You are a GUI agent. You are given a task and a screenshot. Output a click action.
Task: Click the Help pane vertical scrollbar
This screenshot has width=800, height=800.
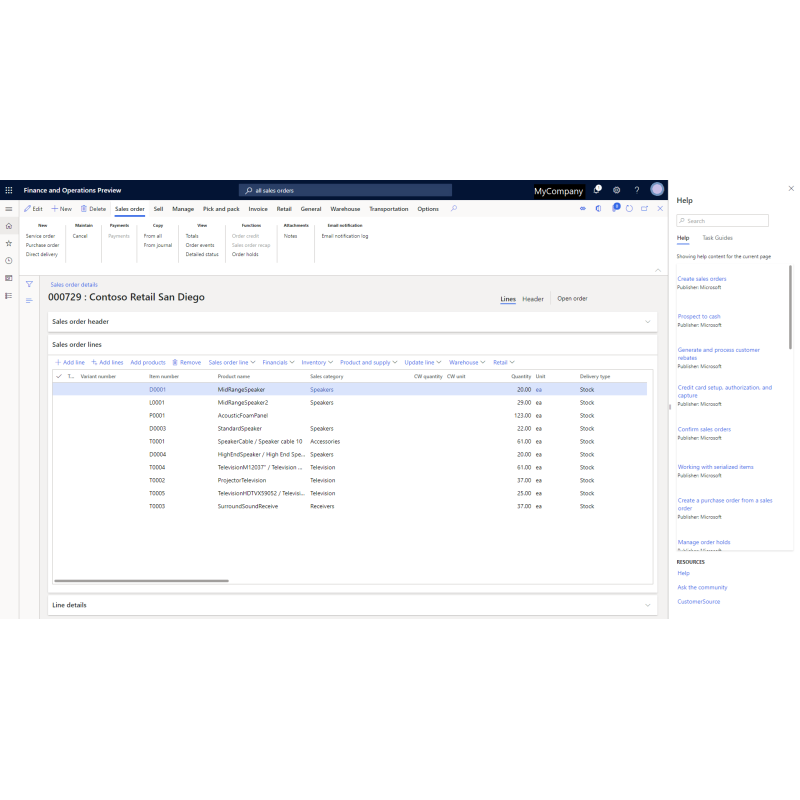click(790, 307)
